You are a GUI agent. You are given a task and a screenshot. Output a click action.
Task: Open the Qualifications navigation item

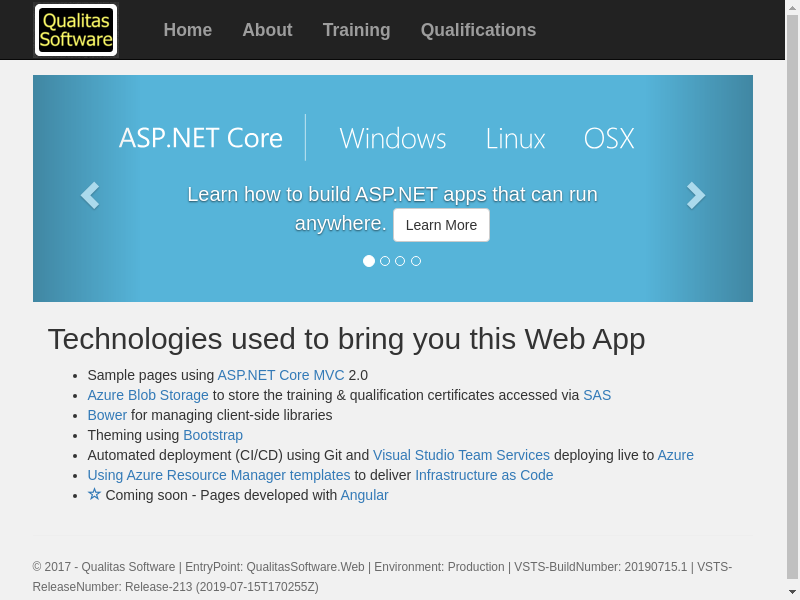coord(478,30)
